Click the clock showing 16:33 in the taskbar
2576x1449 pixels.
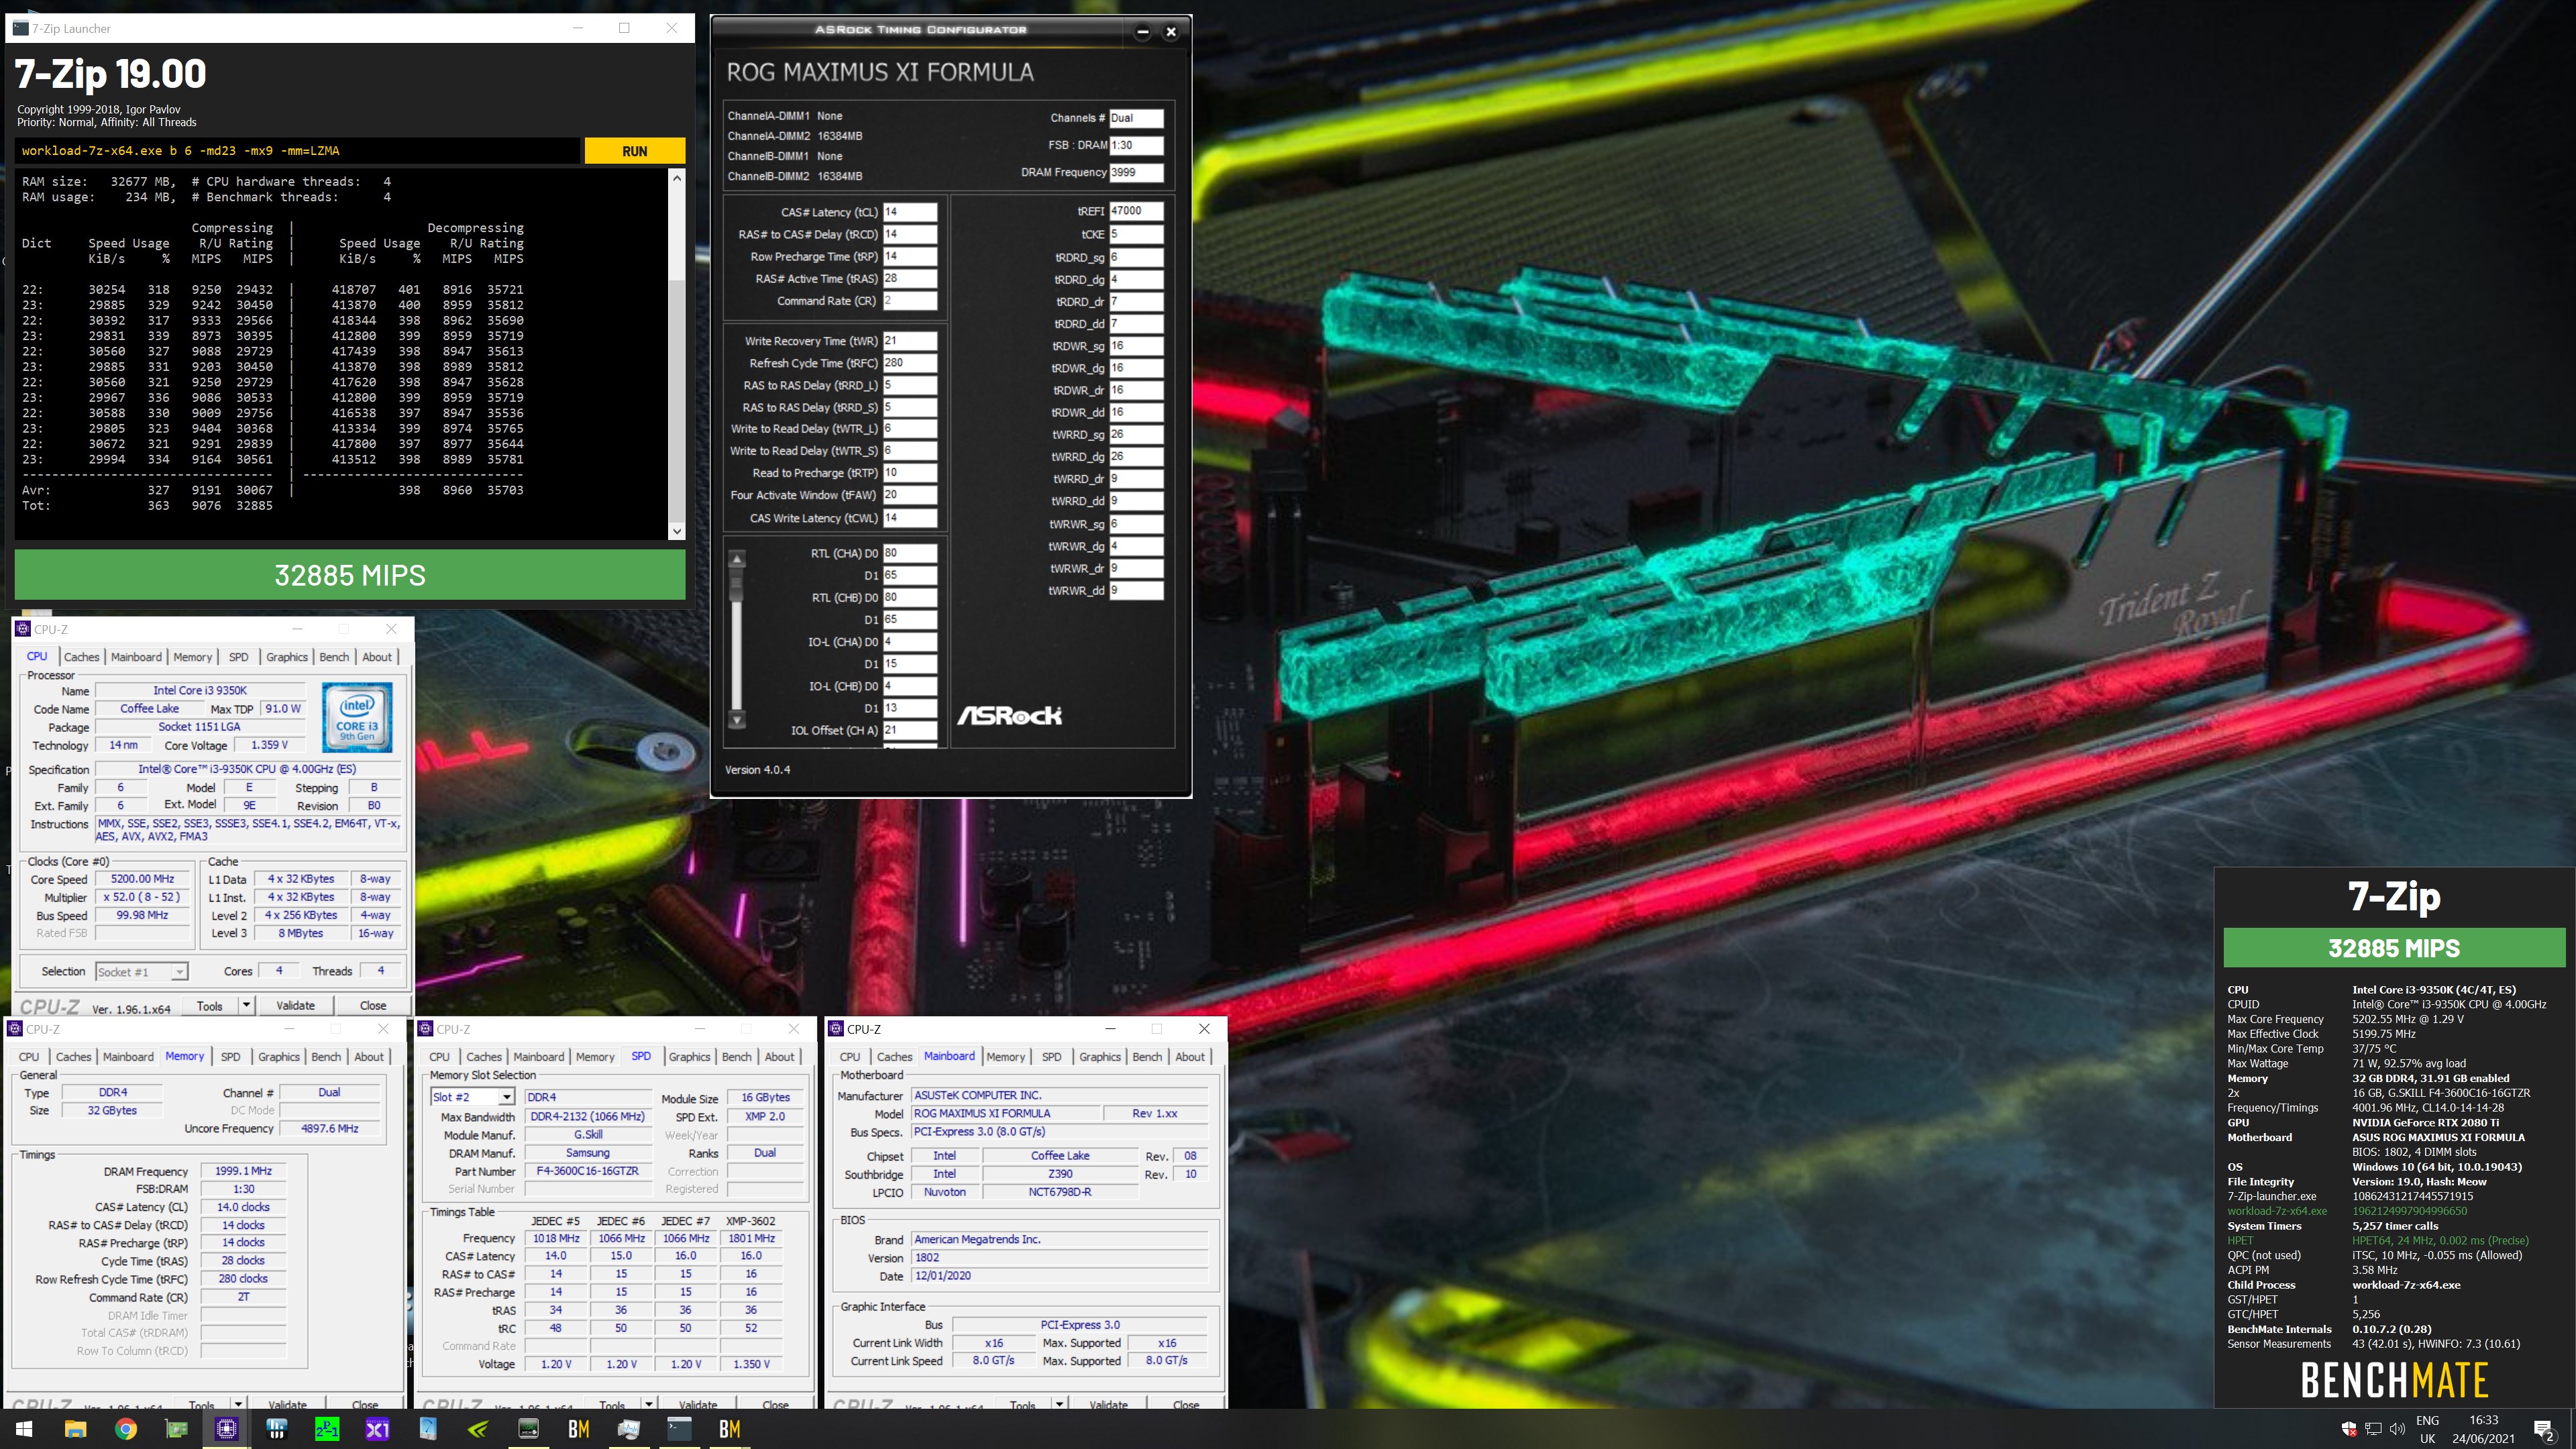click(x=2483, y=1420)
